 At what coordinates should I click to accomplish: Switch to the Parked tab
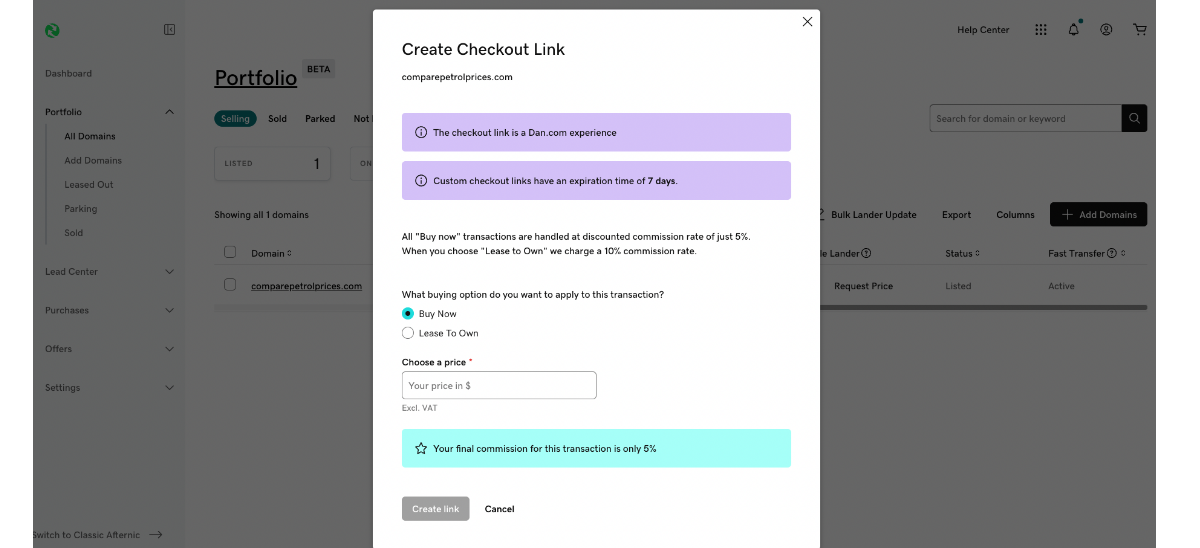click(x=320, y=118)
